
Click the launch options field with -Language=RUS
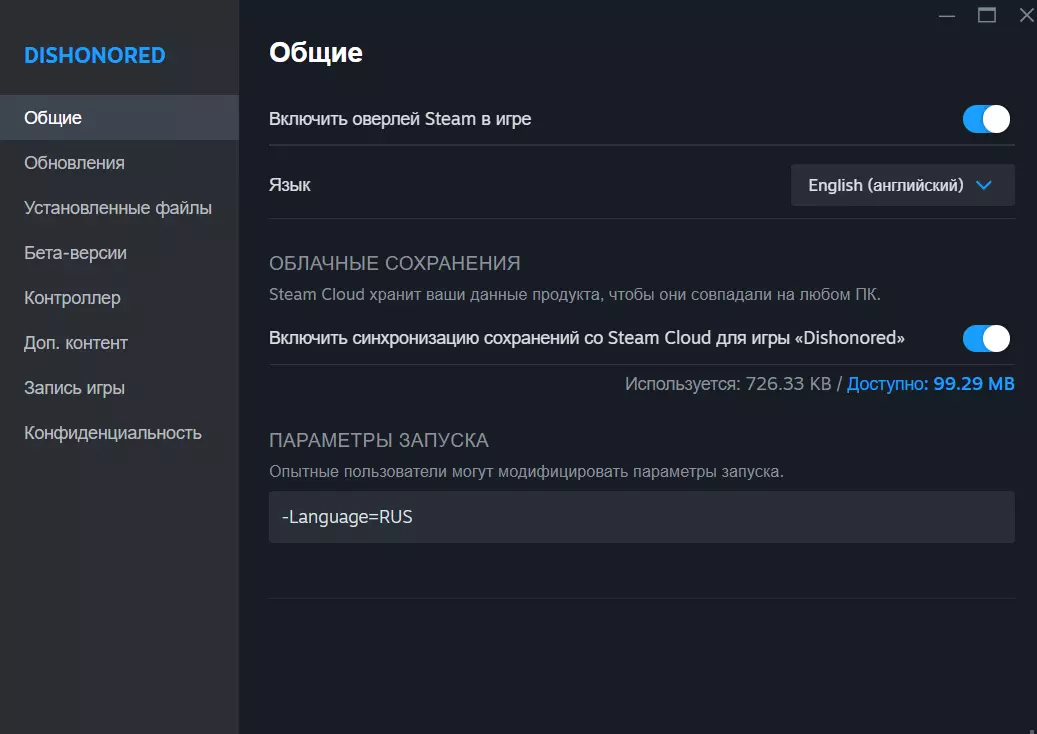(x=641, y=517)
